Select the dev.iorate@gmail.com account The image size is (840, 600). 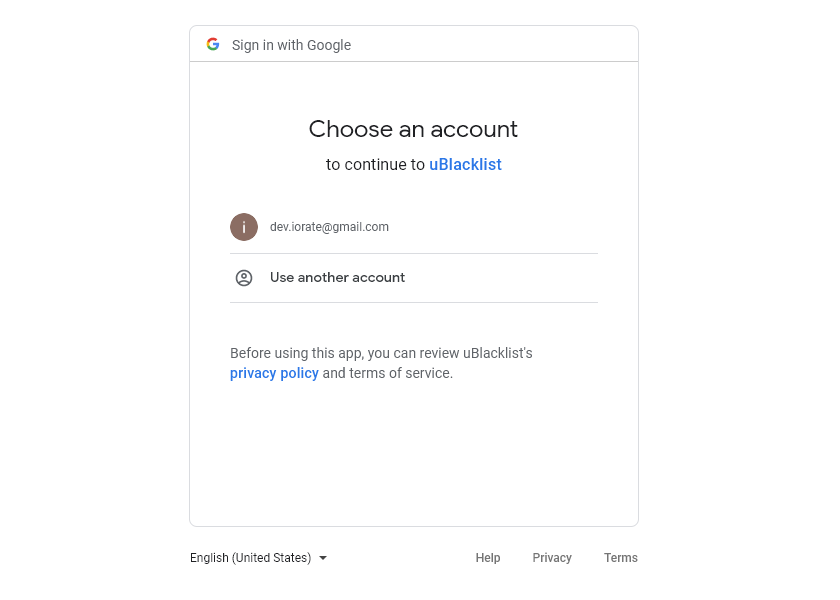click(329, 227)
